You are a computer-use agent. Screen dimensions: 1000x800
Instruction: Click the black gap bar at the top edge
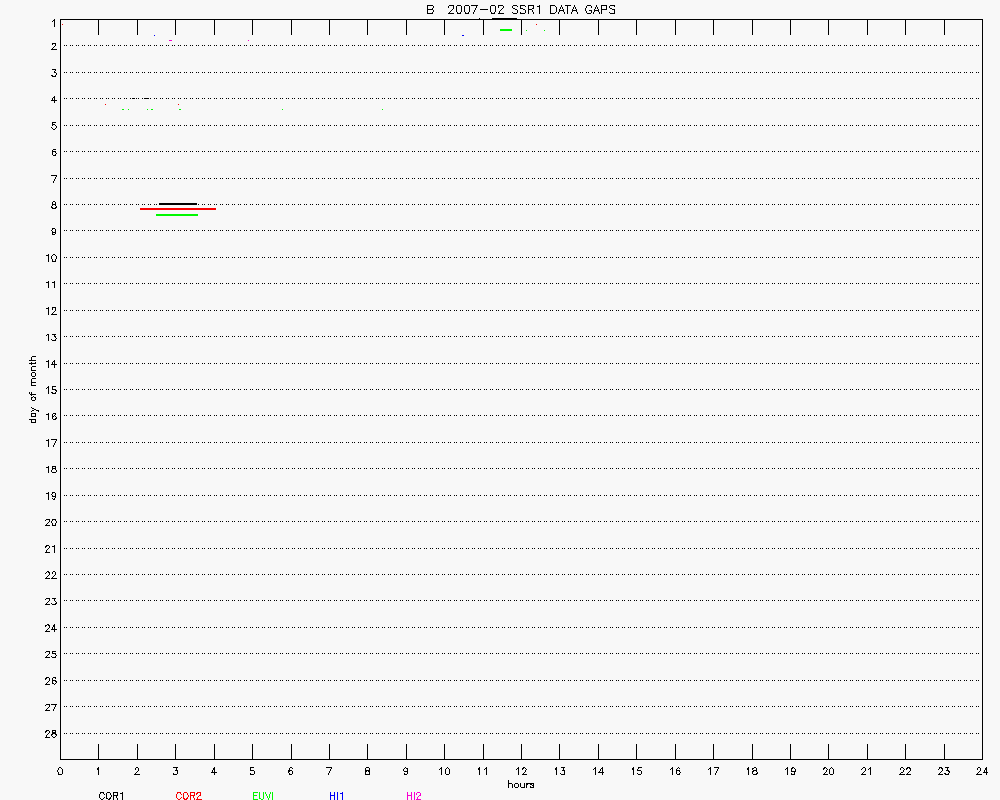[x=505, y=19]
